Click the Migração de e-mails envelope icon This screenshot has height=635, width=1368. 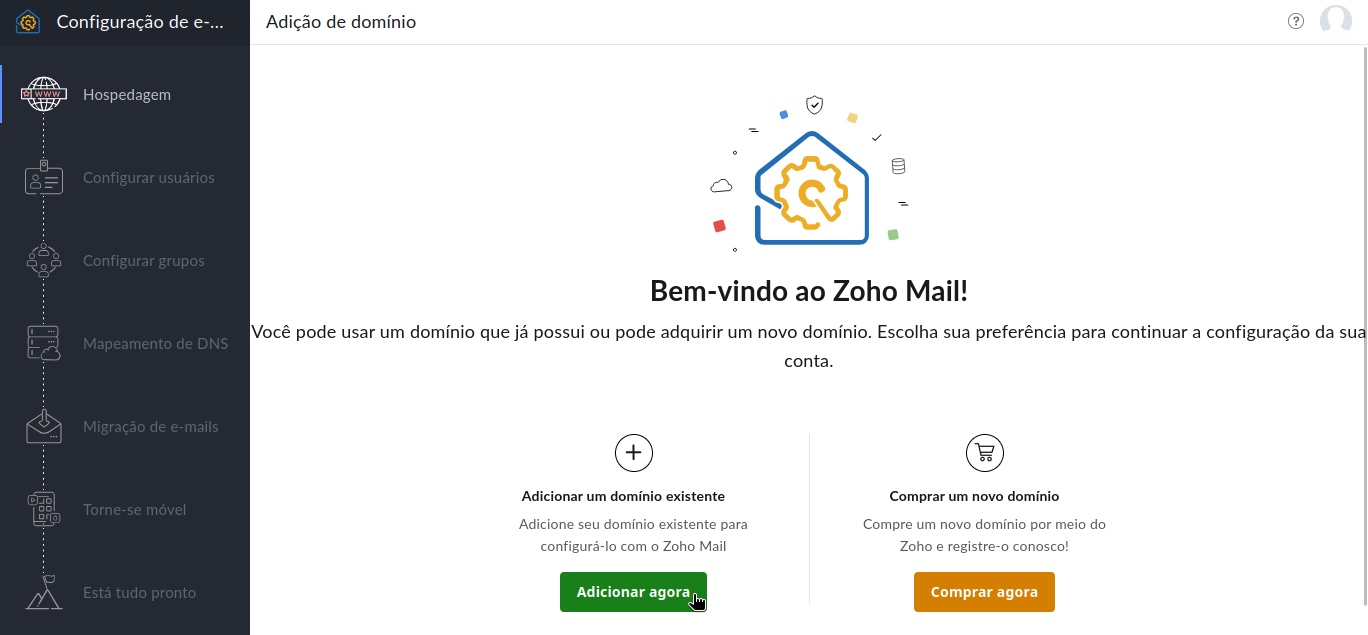44,427
